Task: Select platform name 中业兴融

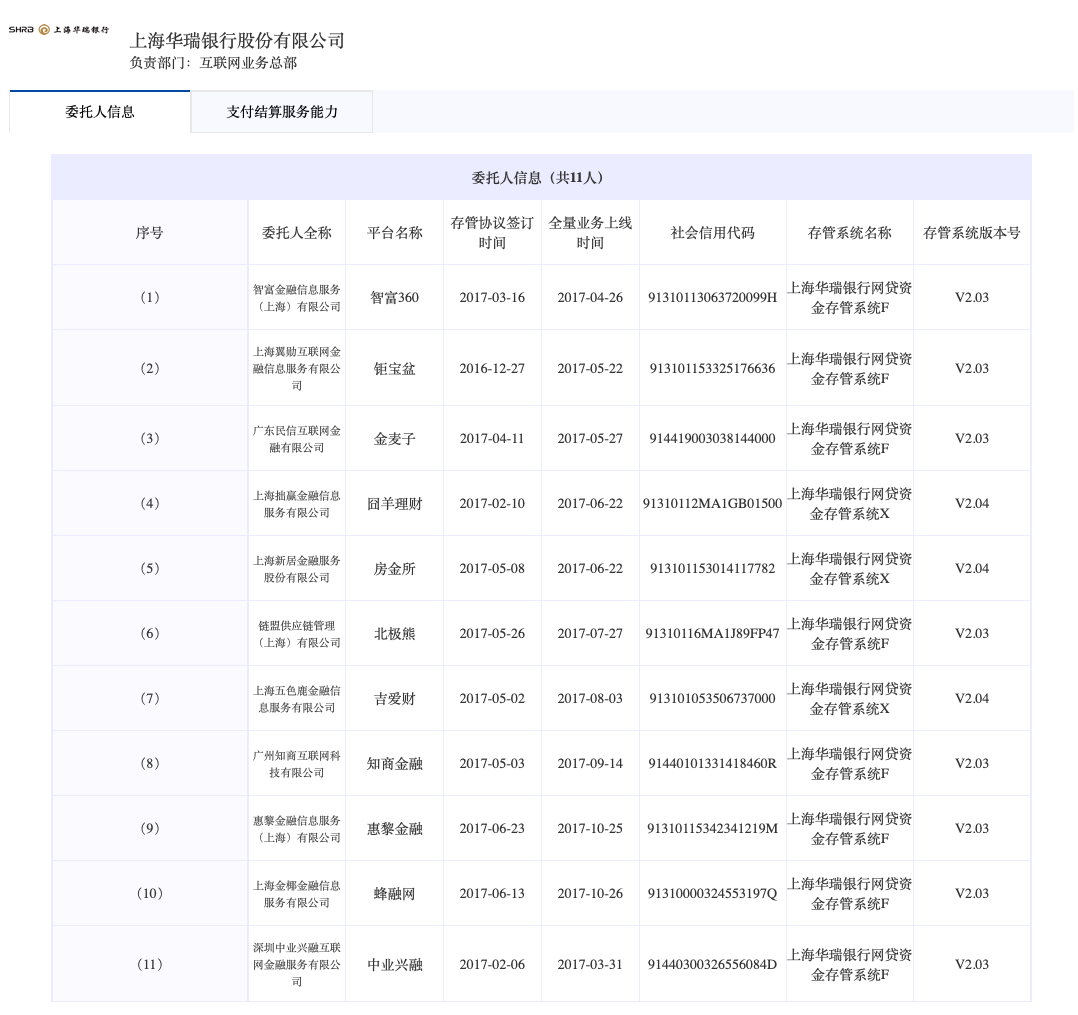Action: (x=395, y=965)
